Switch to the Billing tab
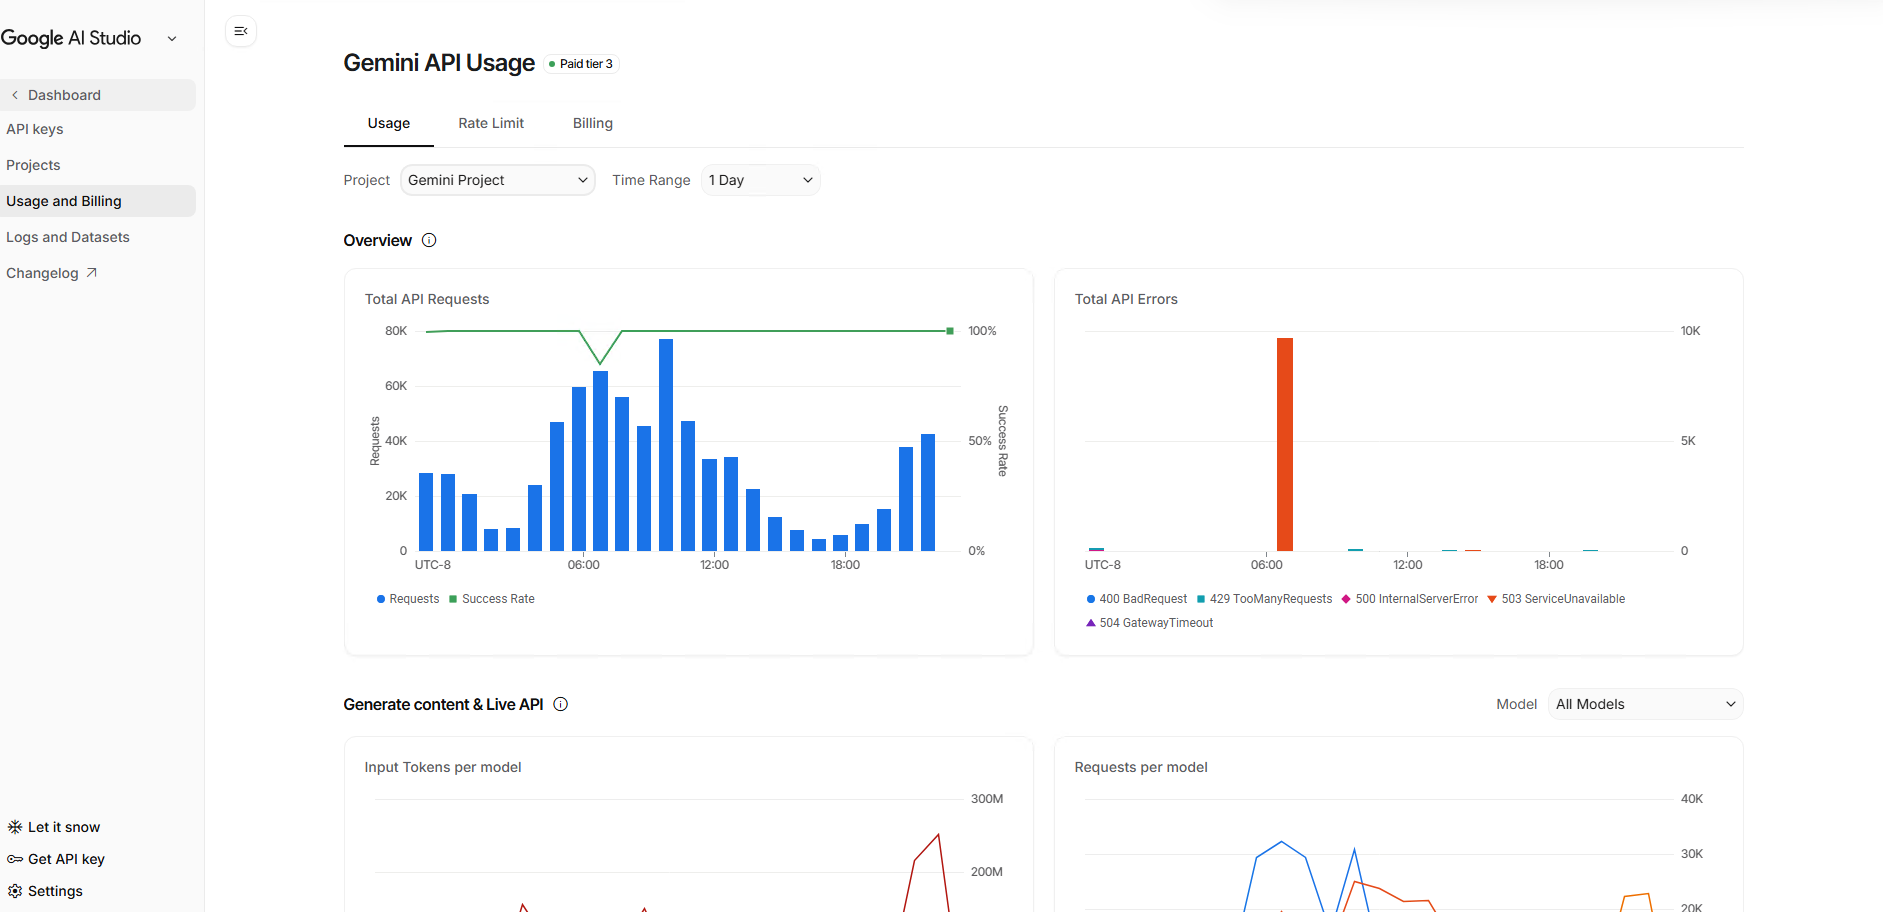This screenshot has height=912, width=1883. tap(593, 123)
